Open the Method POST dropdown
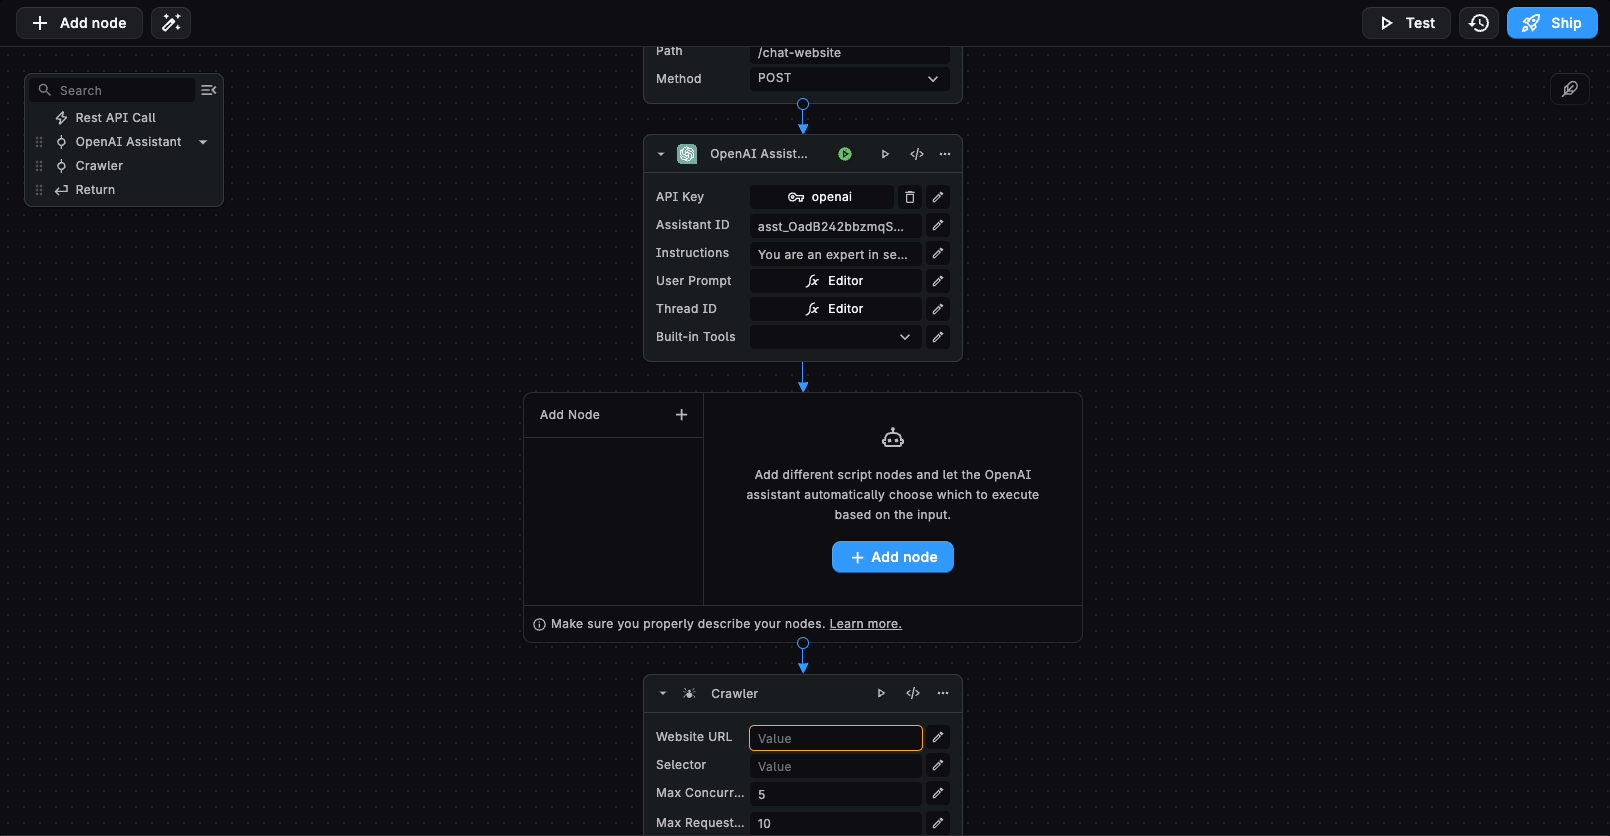The width and height of the screenshot is (1610, 836). (849, 78)
